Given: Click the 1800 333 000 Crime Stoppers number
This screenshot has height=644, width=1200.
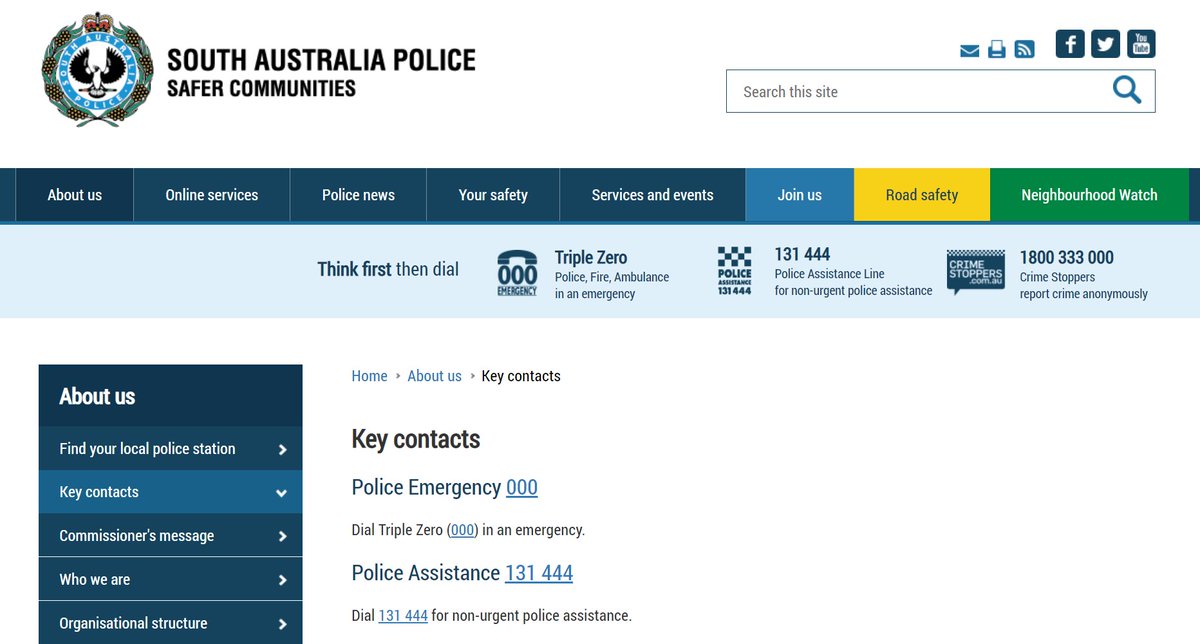Looking at the screenshot, I should pyautogui.click(x=1067, y=257).
